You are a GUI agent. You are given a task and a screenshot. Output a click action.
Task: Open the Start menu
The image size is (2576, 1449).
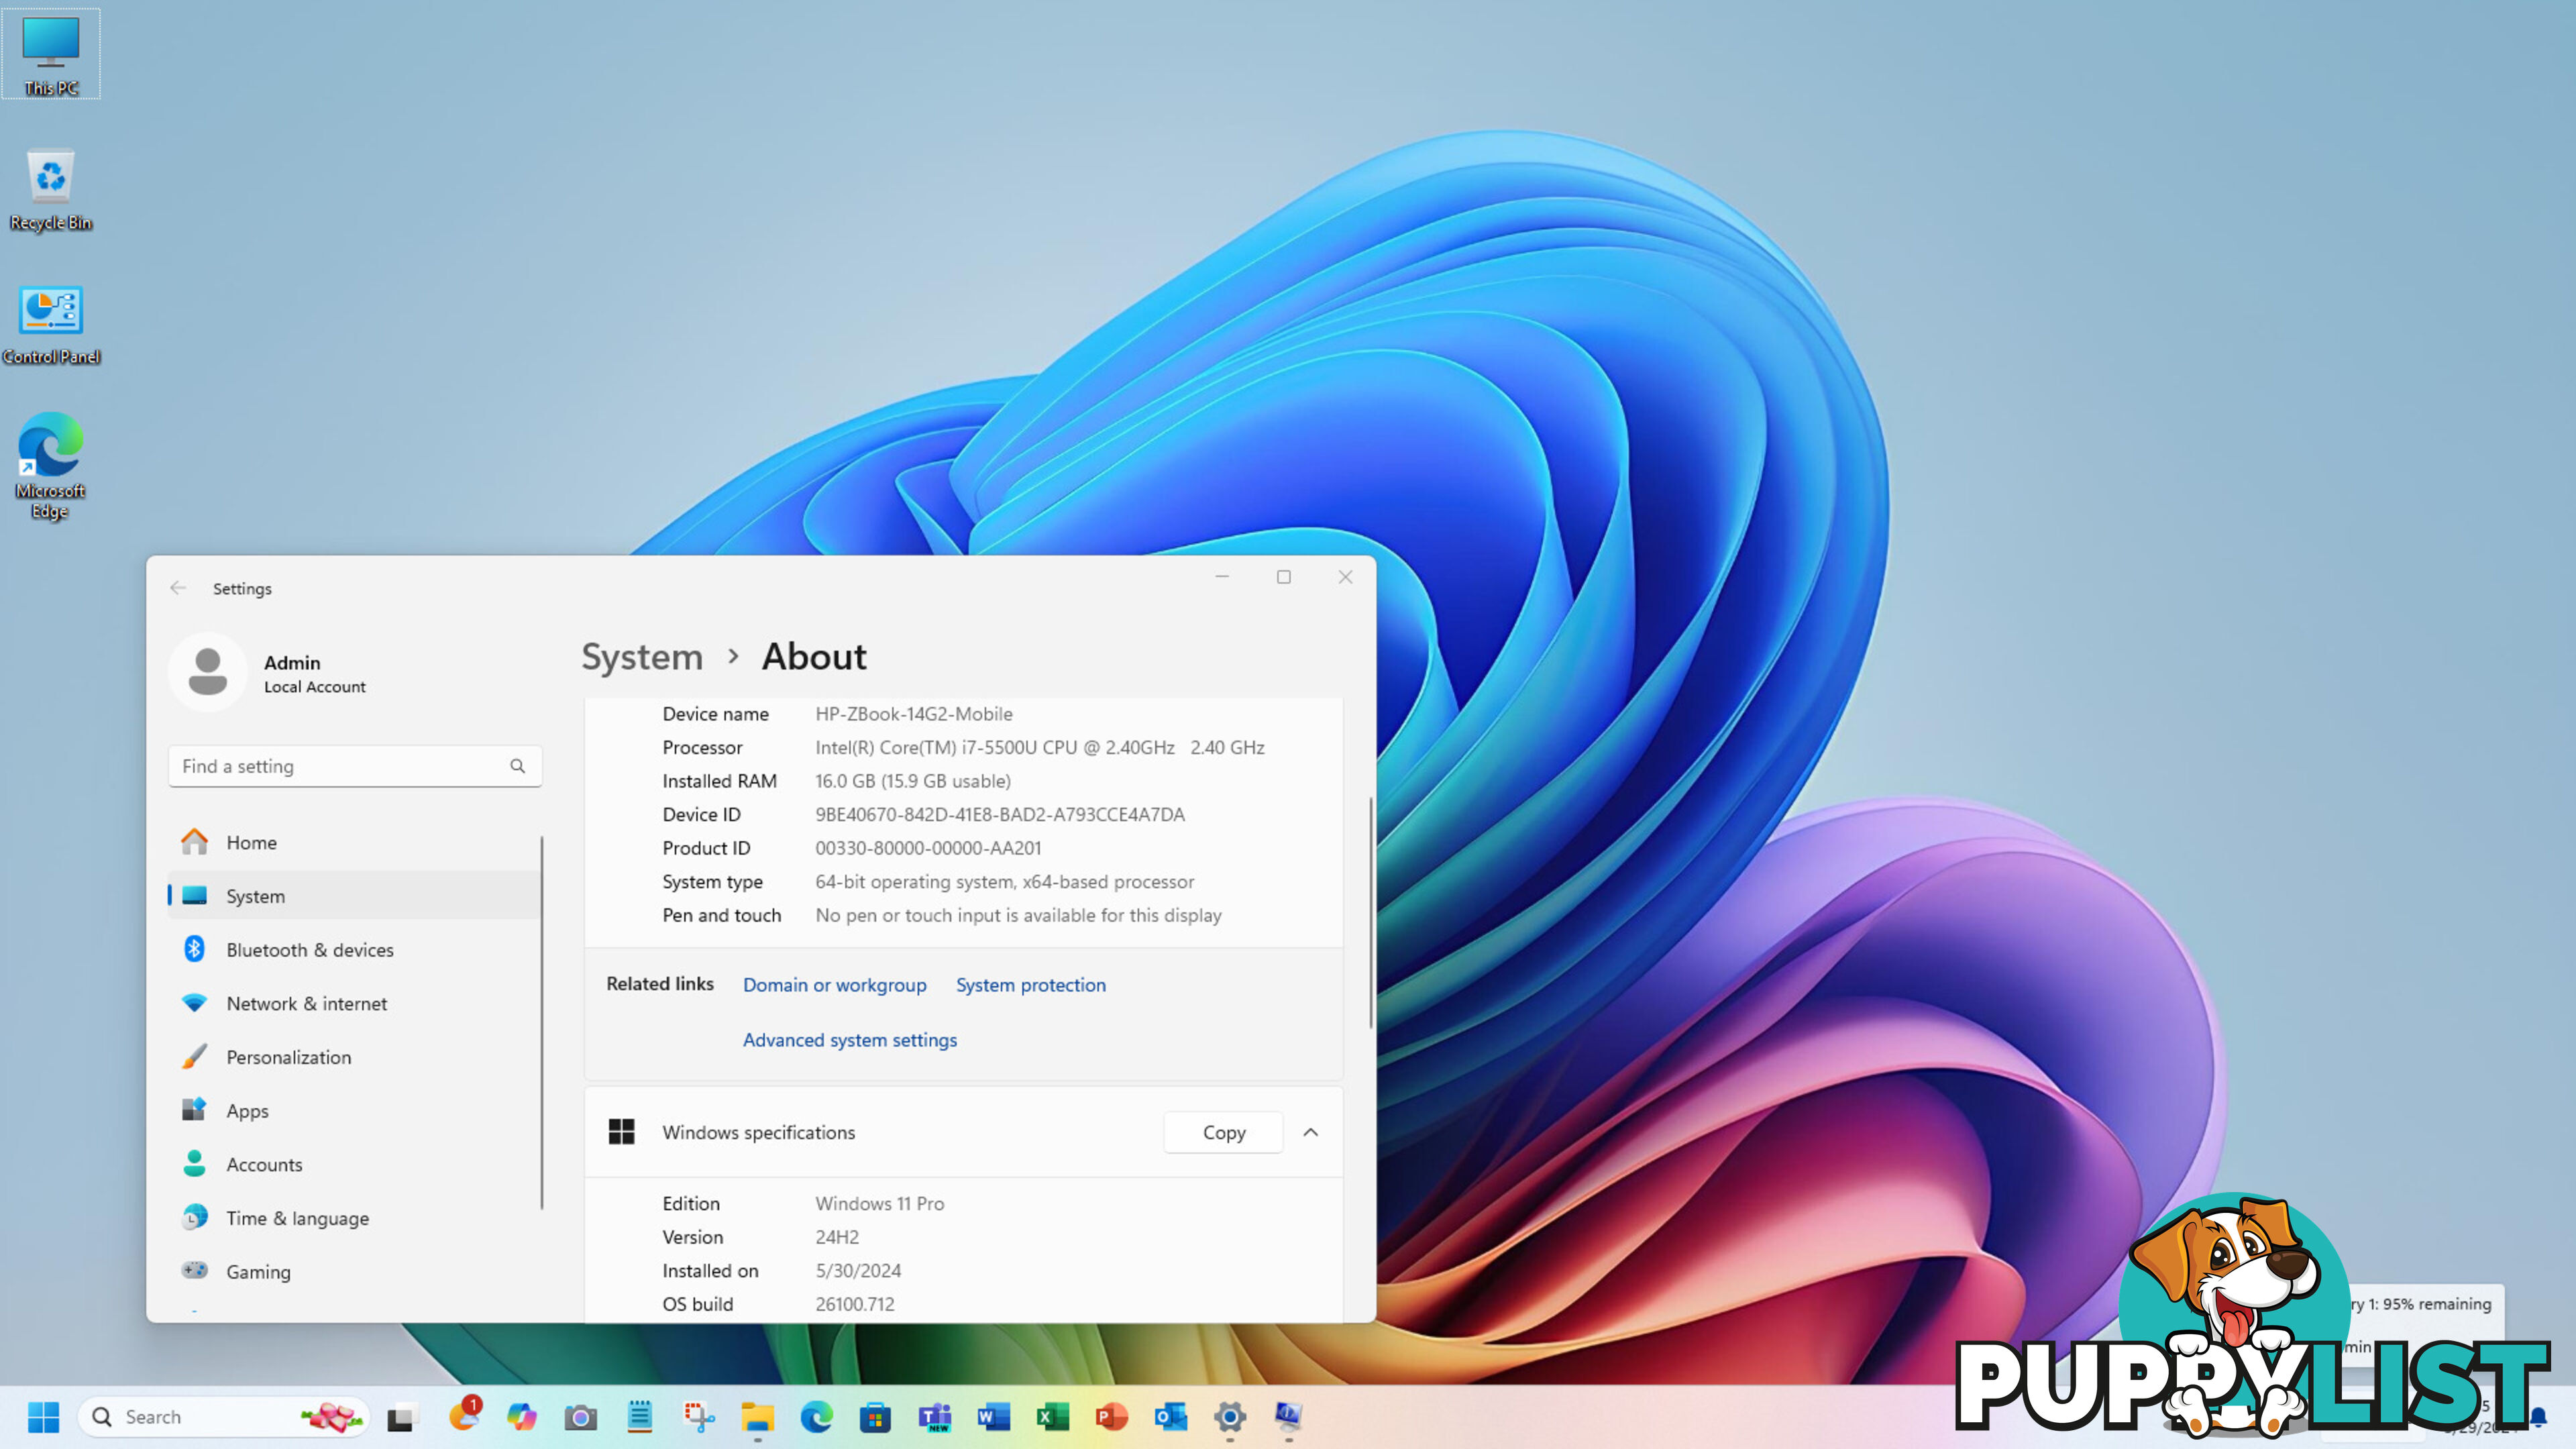tap(43, 1416)
